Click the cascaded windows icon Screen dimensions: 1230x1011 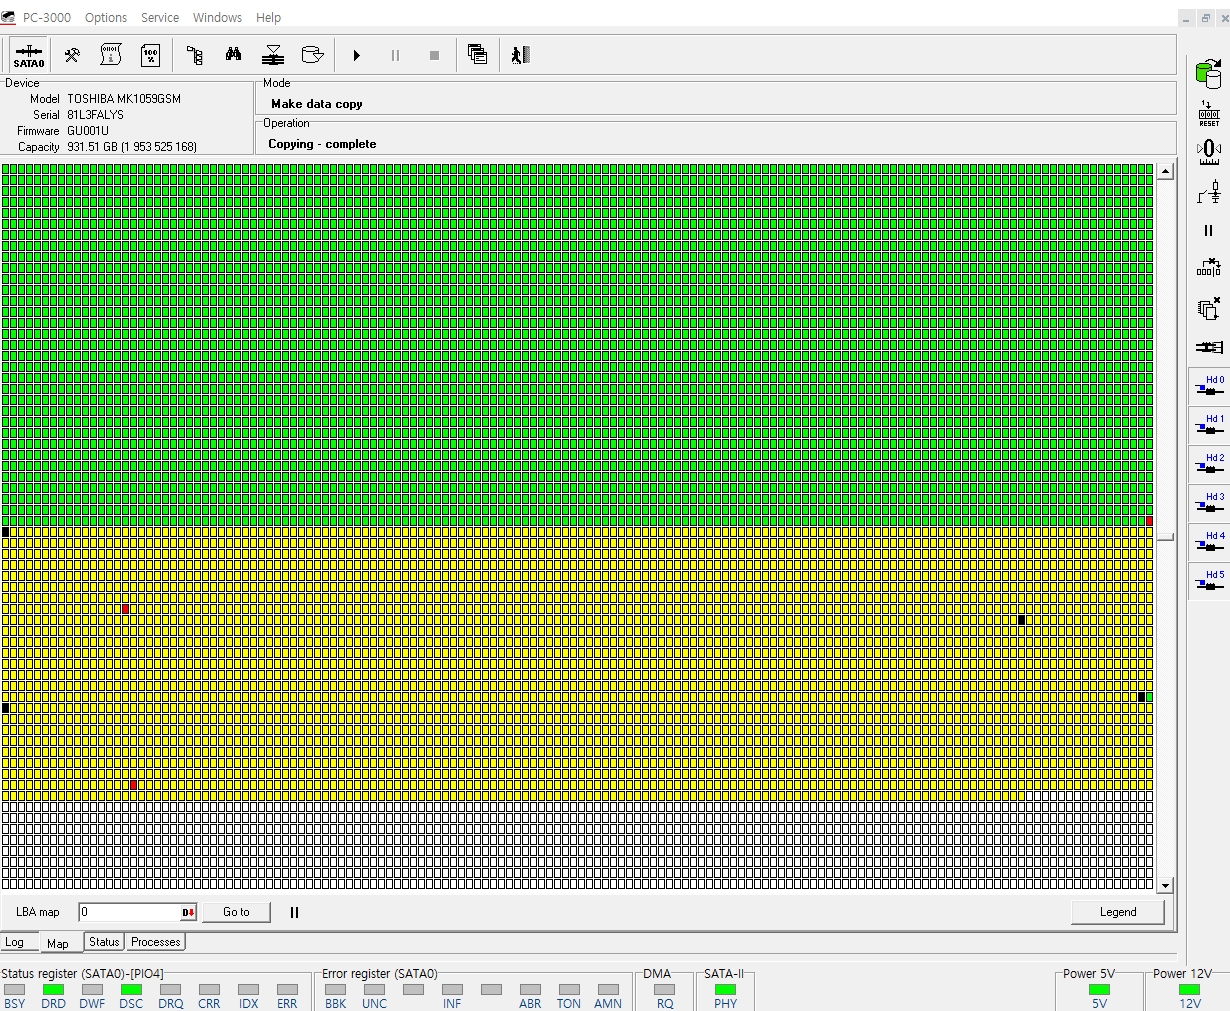(x=478, y=55)
